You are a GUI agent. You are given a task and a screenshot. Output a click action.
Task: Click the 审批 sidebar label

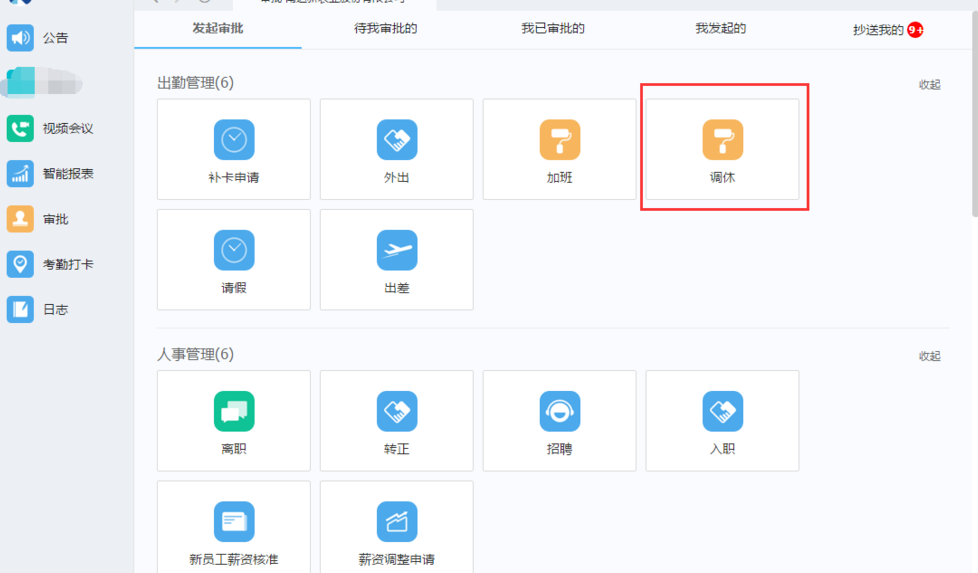56,219
